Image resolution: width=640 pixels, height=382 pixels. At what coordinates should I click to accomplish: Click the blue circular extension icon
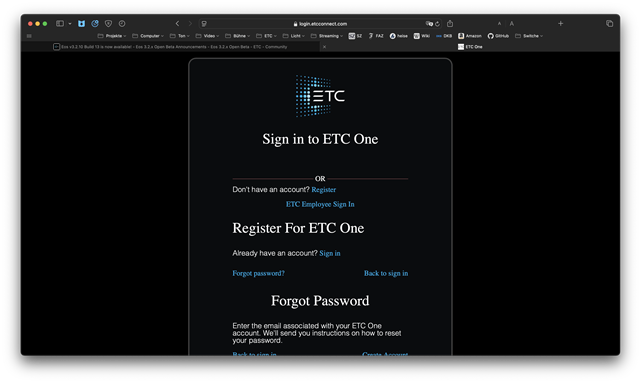coord(95,24)
